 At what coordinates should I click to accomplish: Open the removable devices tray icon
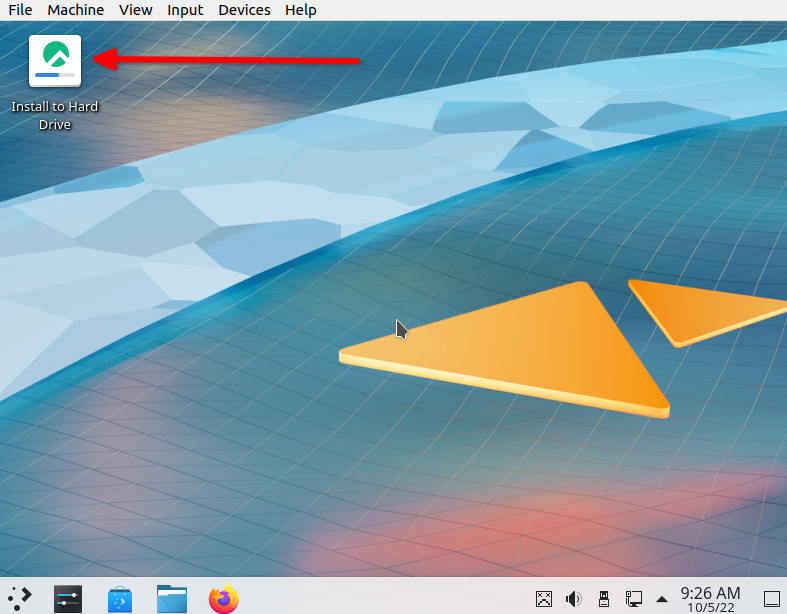[603, 599]
